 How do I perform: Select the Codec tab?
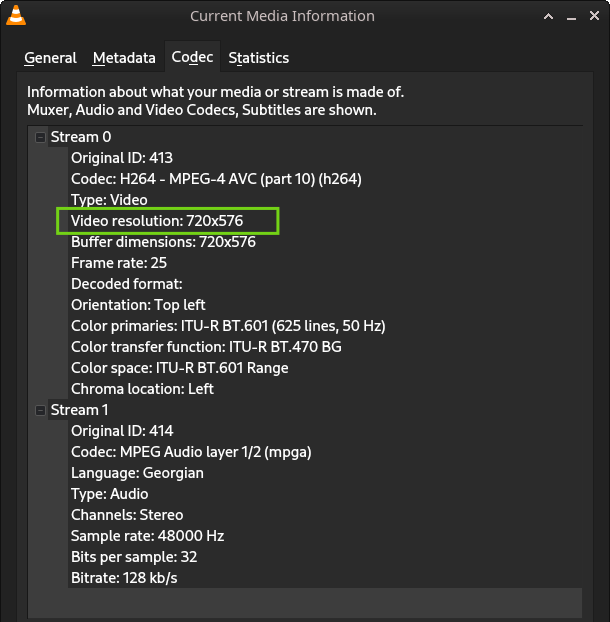pyautogui.click(x=192, y=57)
